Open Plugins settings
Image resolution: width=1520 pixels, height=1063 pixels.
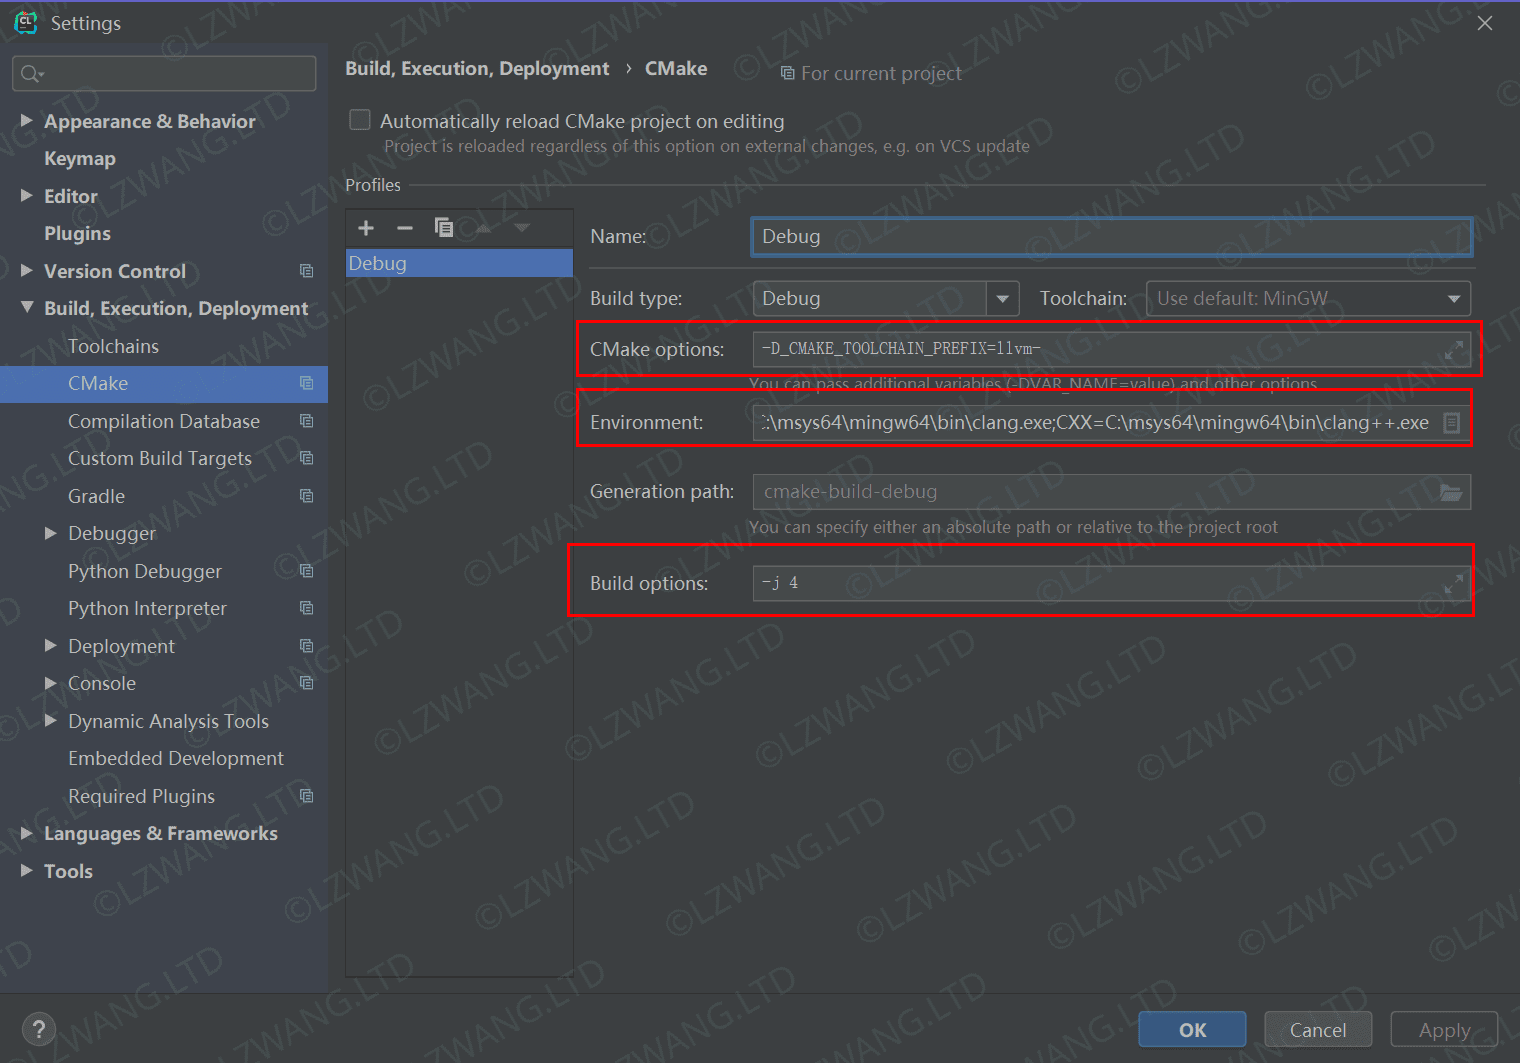pyautogui.click(x=77, y=234)
